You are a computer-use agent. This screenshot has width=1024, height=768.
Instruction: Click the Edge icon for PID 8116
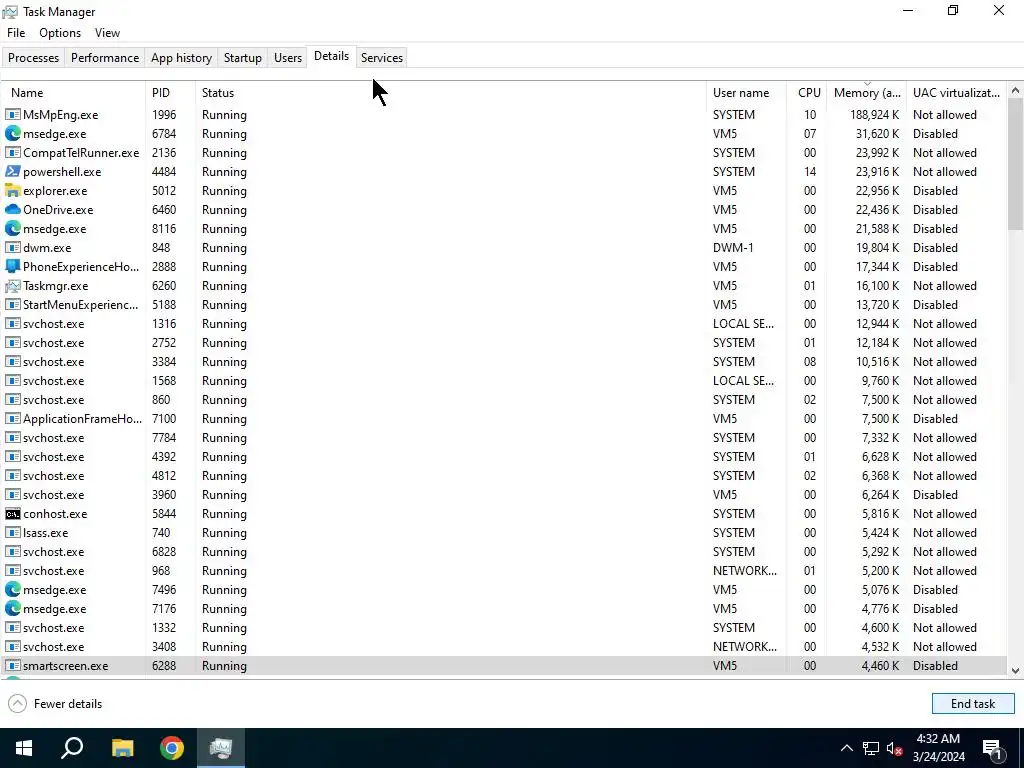(x=12, y=229)
